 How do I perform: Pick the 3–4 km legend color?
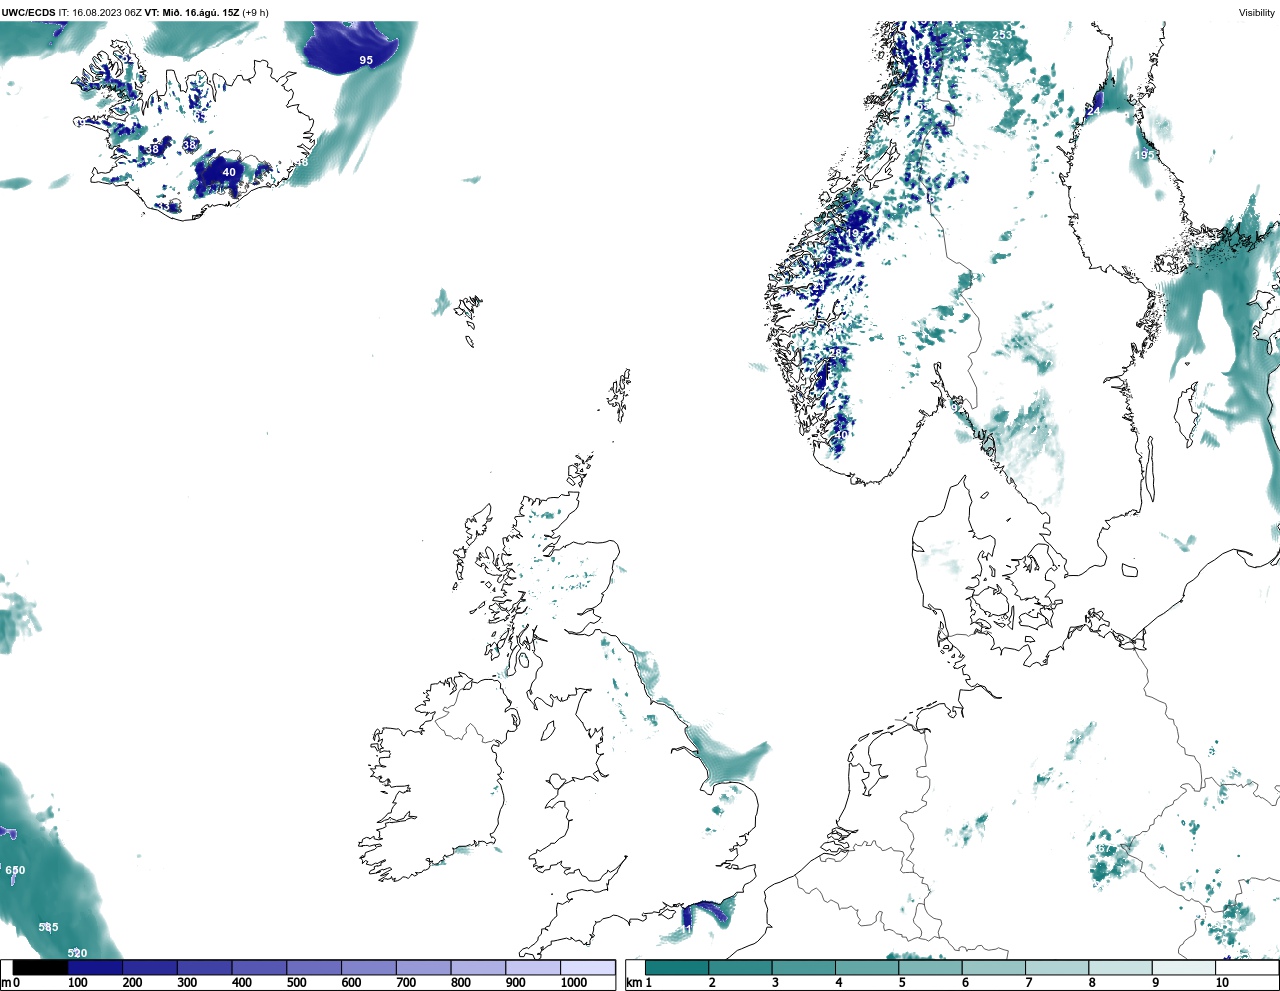click(x=803, y=968)
